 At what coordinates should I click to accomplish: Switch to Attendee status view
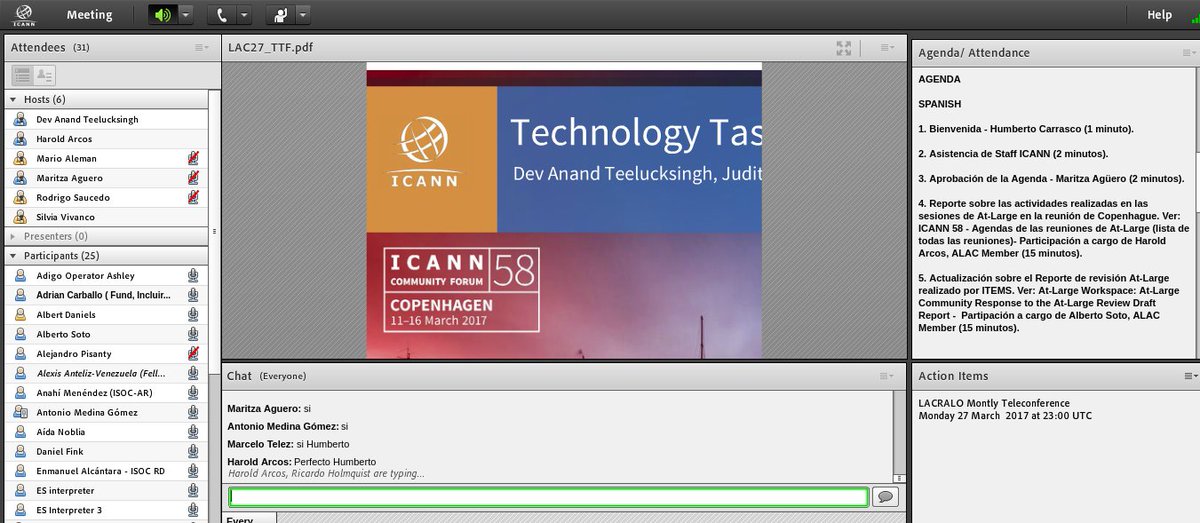pos(44,75)
